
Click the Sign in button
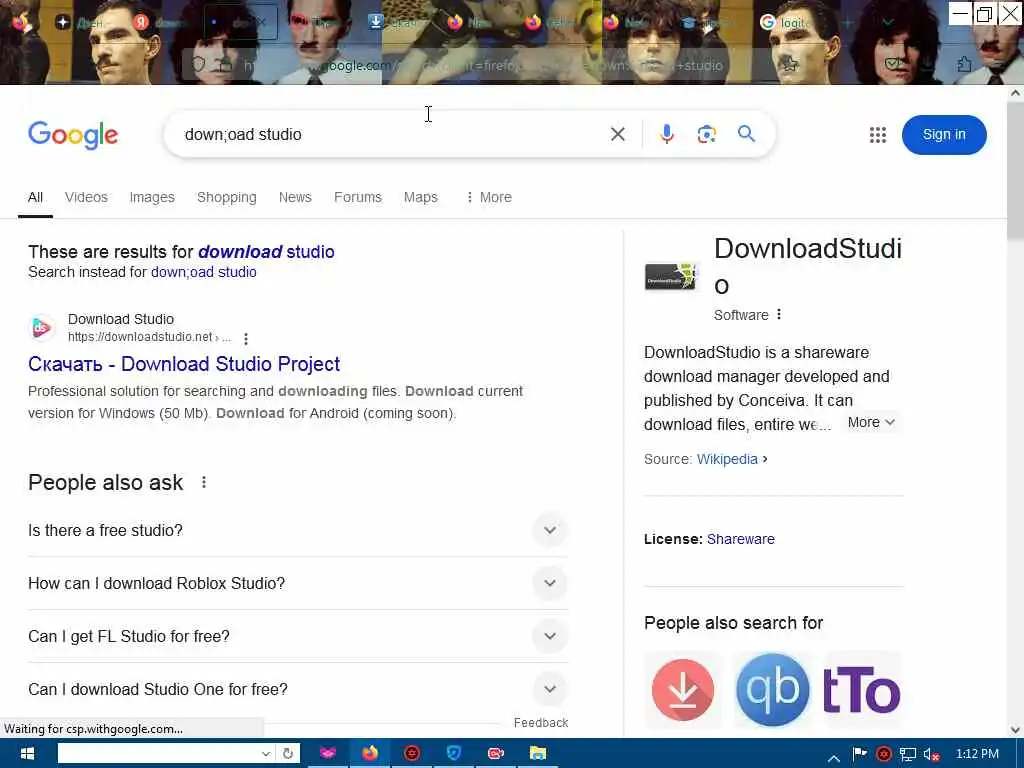click(944, 135)
